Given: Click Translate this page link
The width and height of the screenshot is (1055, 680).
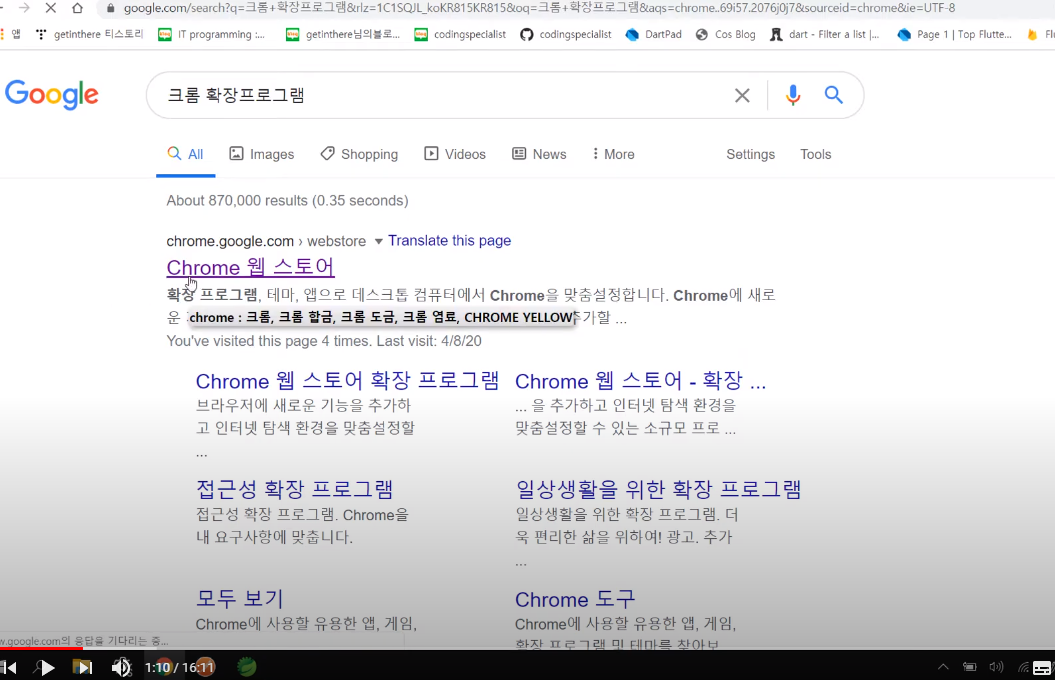Looking at the screenshot, I should (449, 241).
